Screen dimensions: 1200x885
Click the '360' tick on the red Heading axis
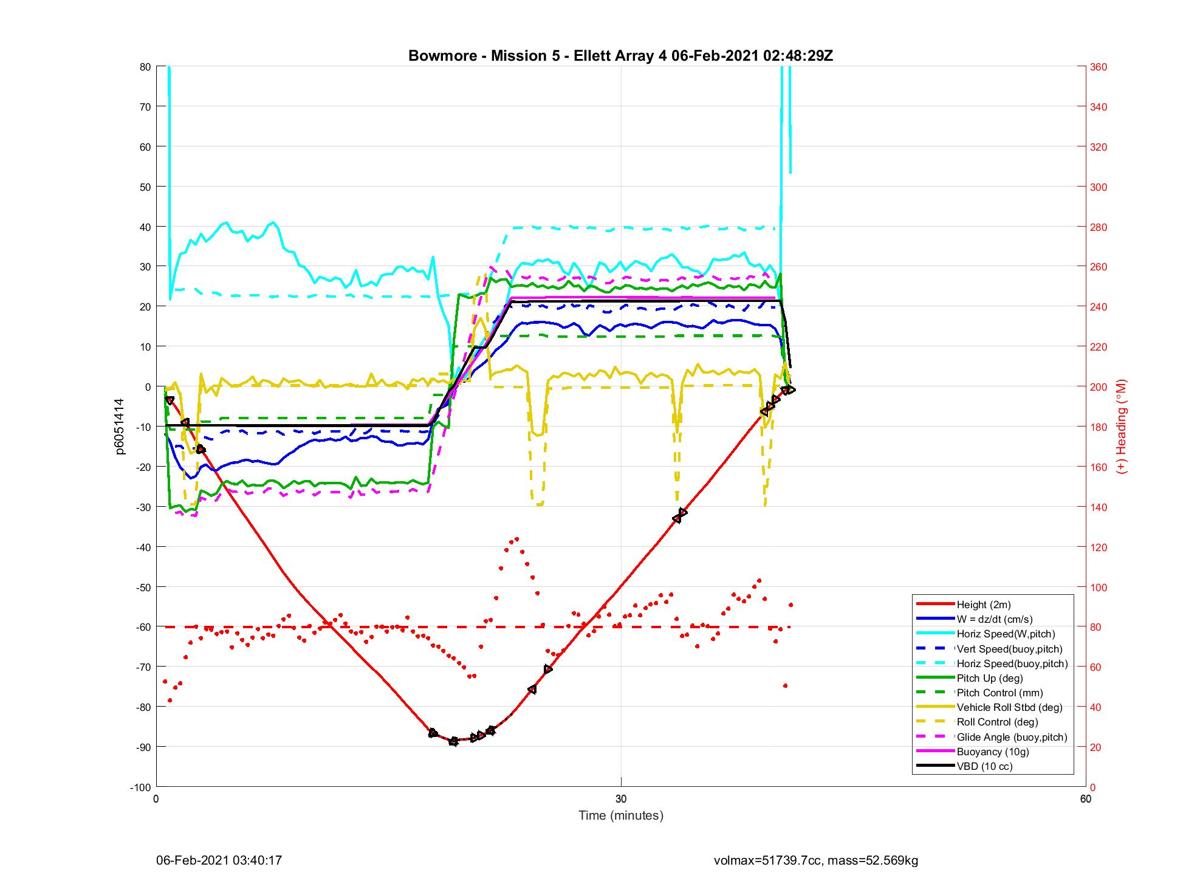1099,67
